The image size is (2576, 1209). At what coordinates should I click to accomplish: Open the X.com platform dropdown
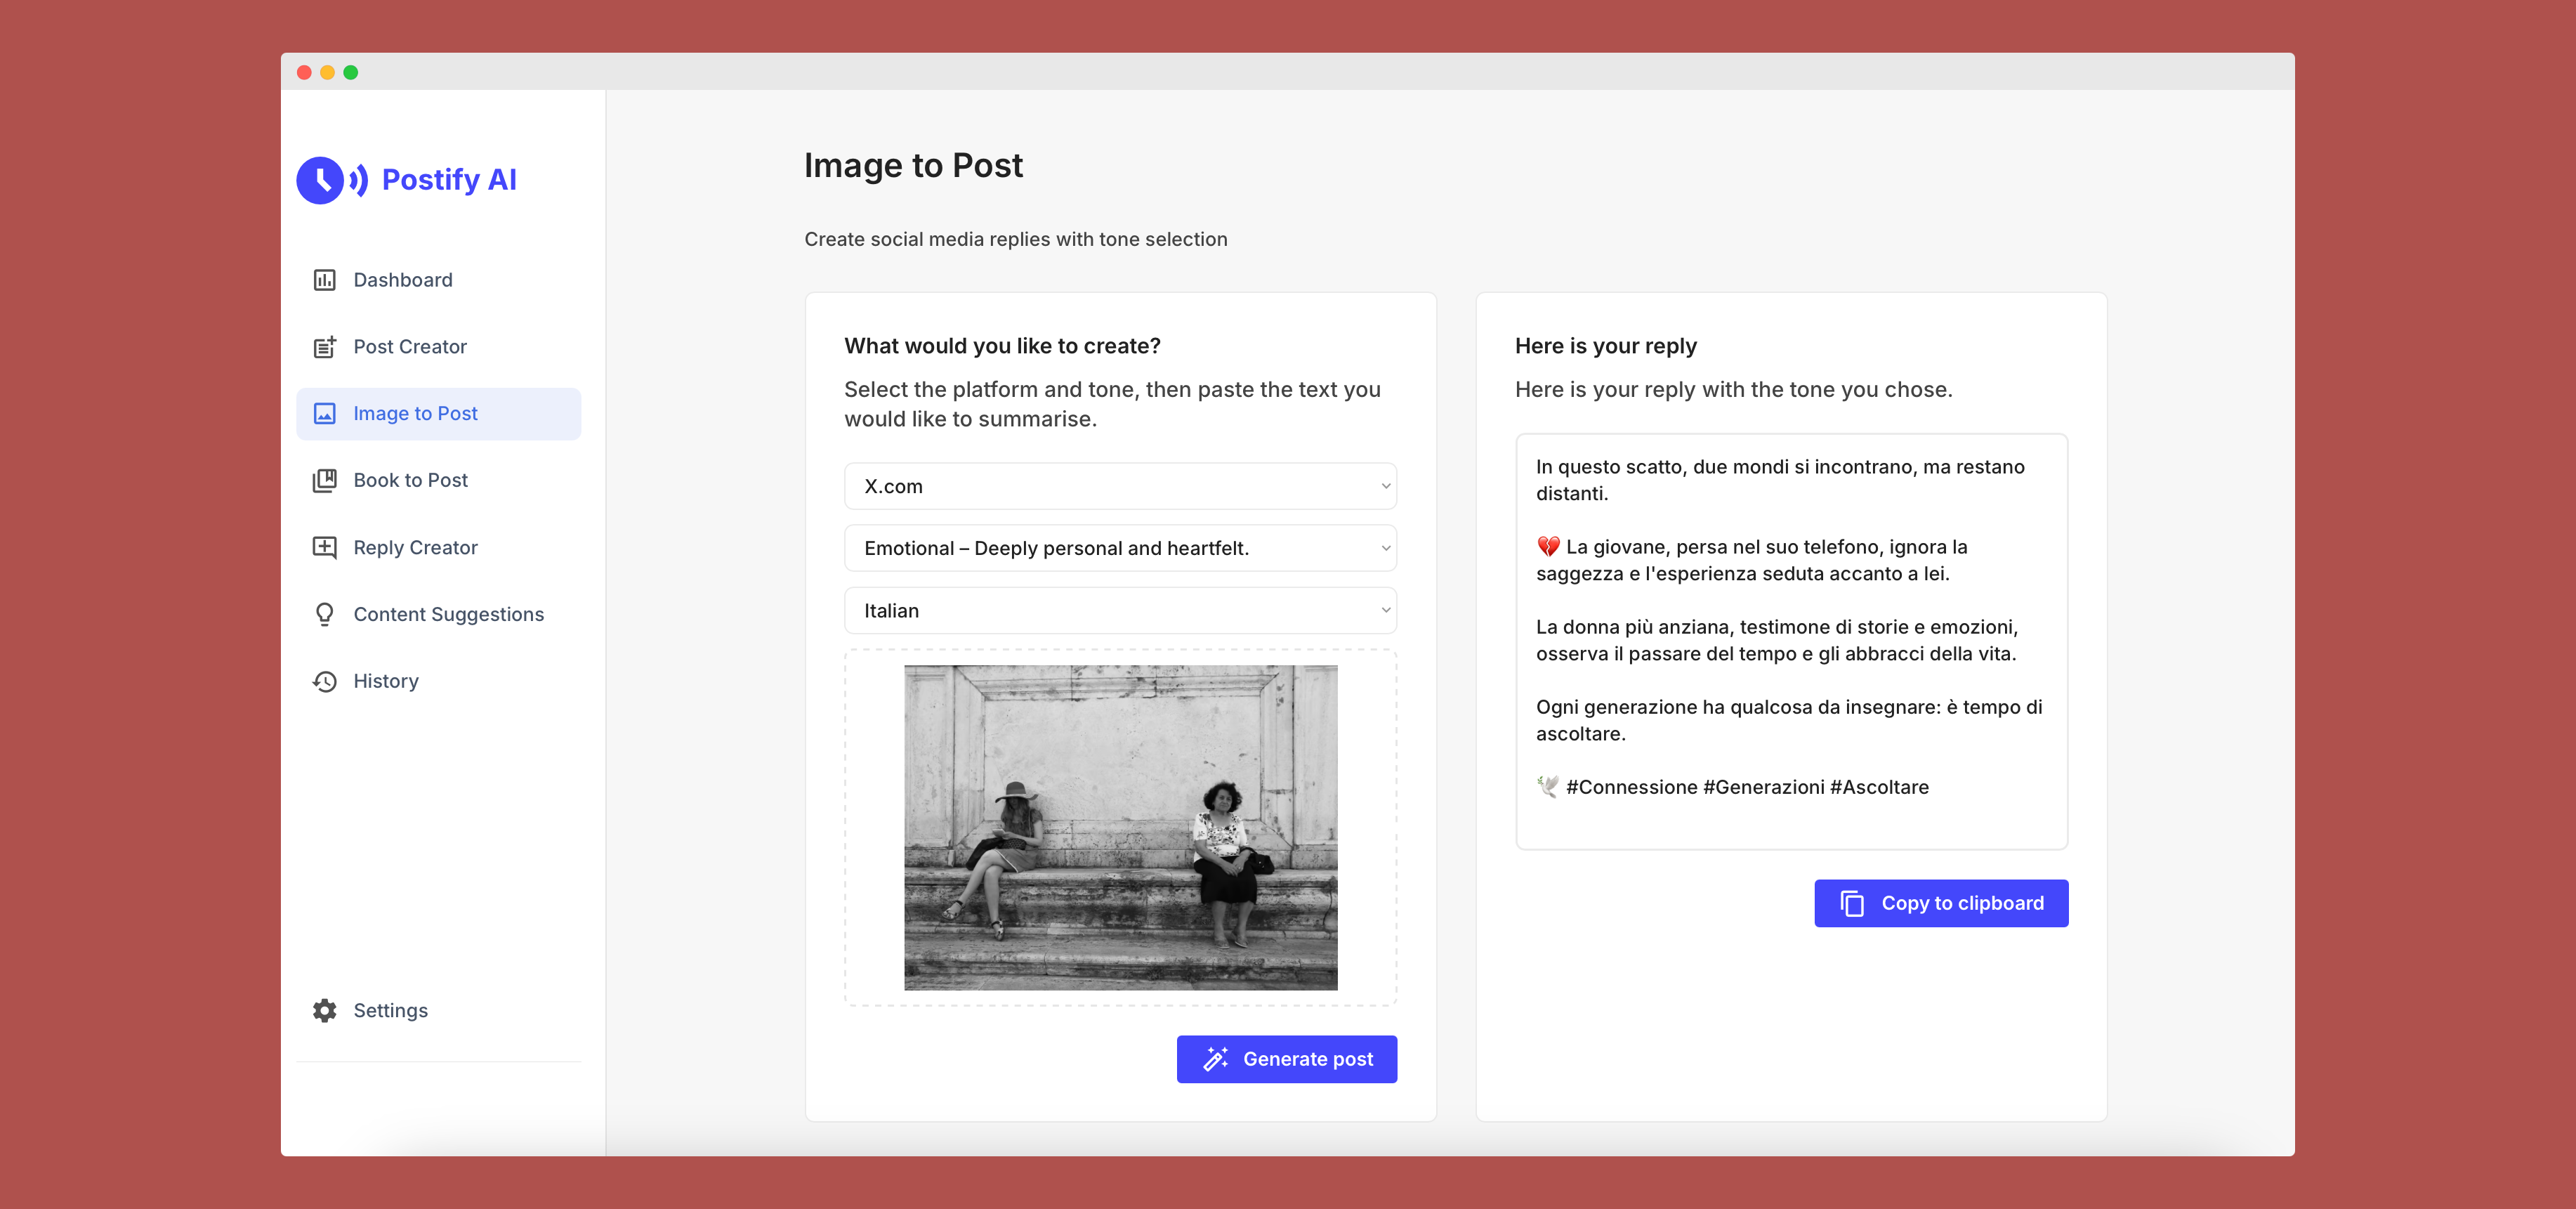[1119, 486]
